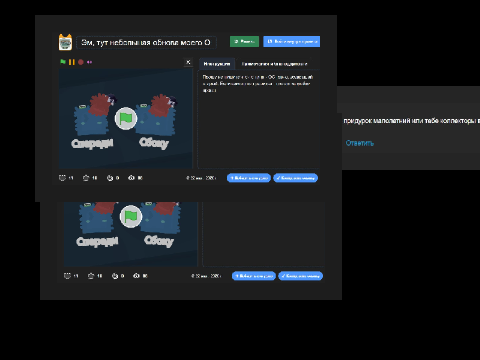Screen dimensions: 480x360
Task: Pause the project with the yellow pause icon
Action: coord(72,62)
